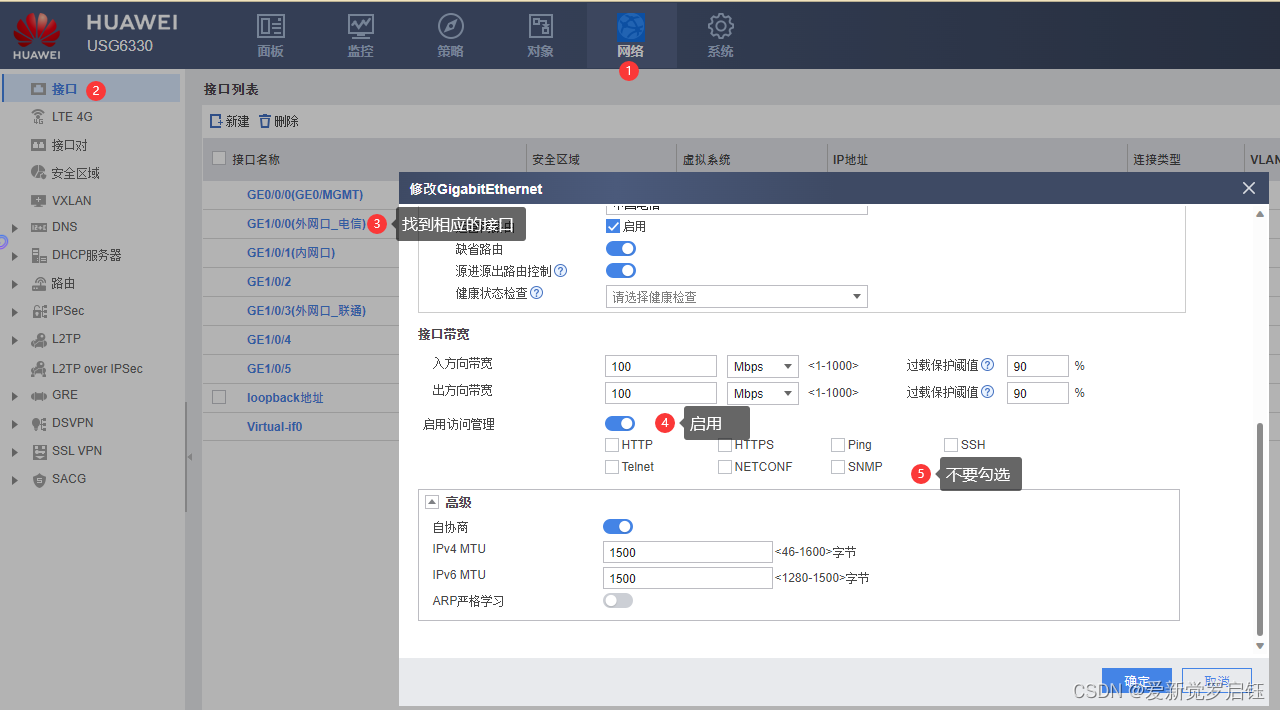1280x710 pixels.
Task: Expand the IPSec tree node arrow
Action: 14,312
